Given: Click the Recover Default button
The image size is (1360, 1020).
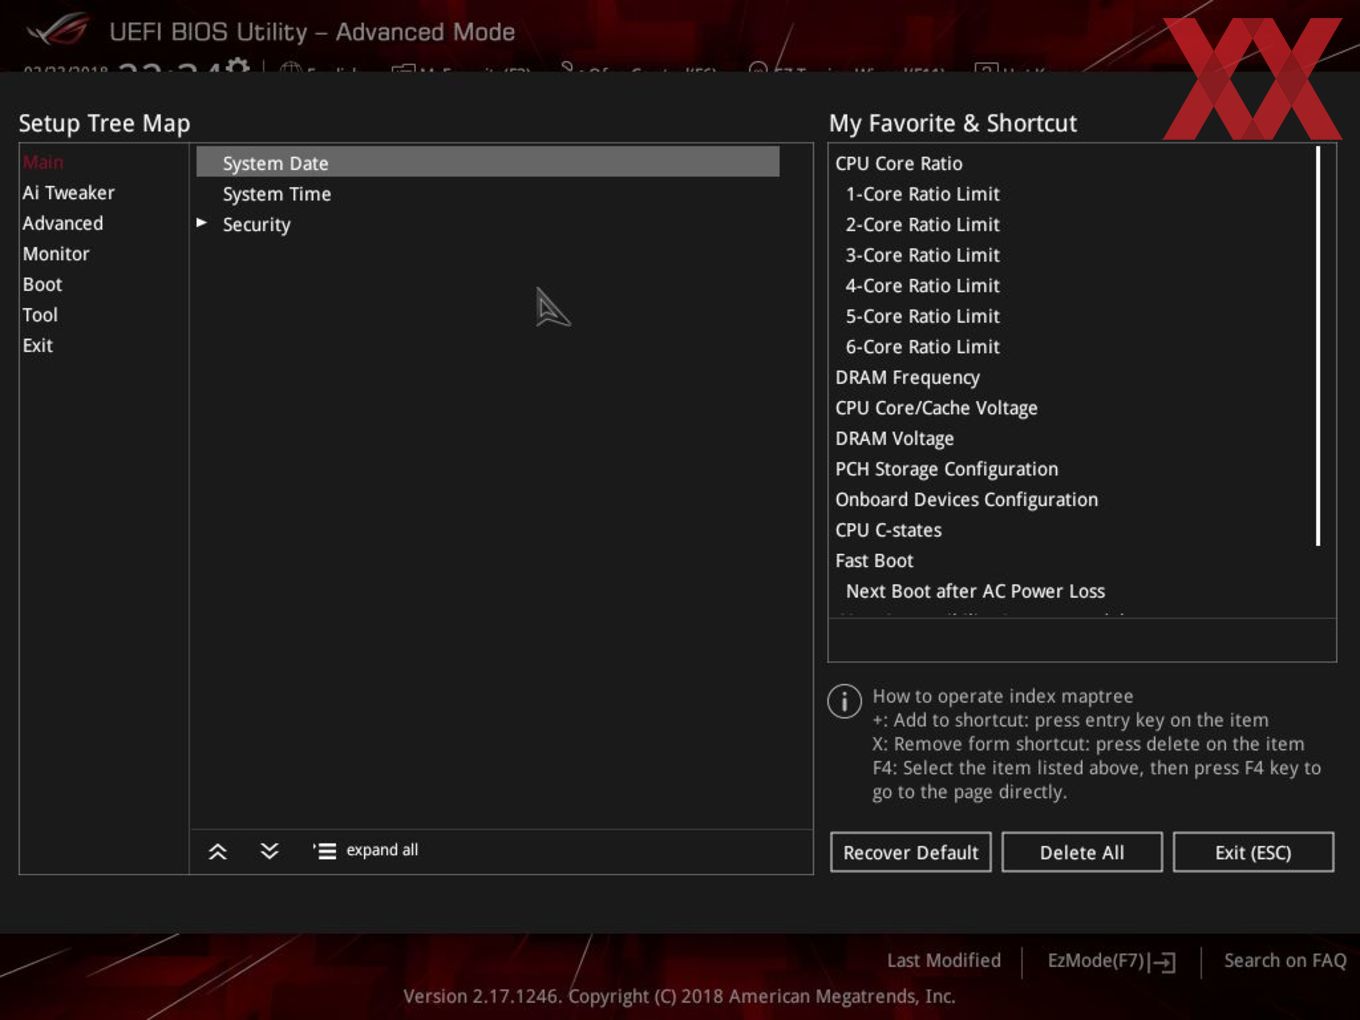Looking at the screenshot, I should point(910,852).
